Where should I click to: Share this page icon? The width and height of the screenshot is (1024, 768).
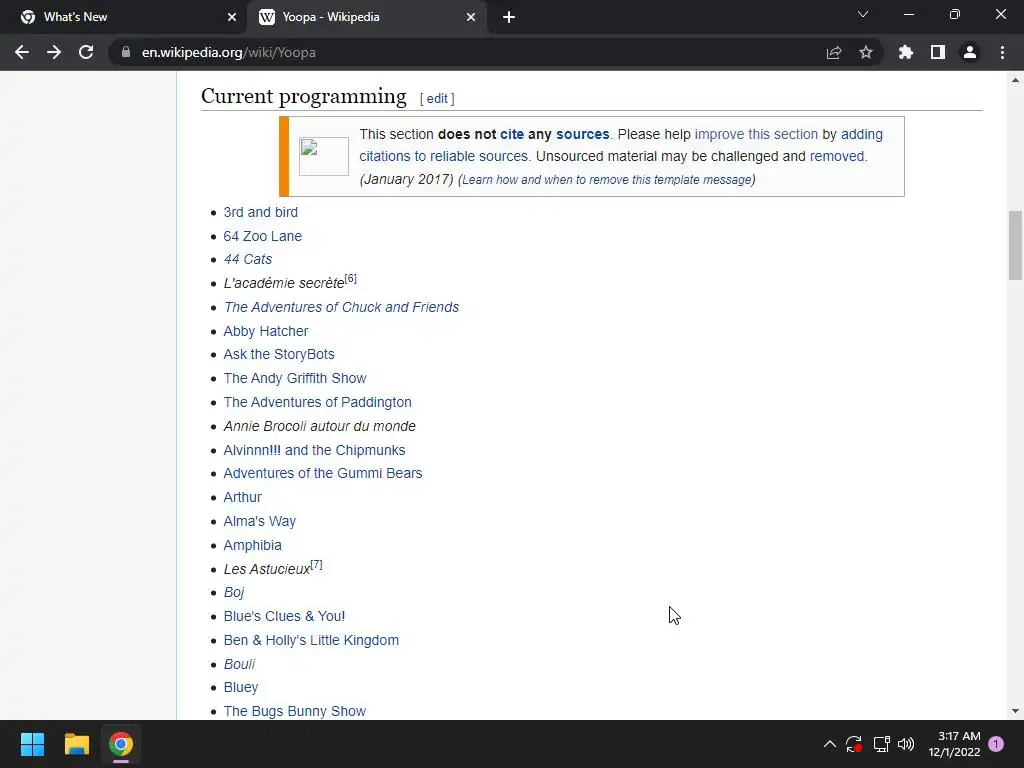[x=834, y=52]
